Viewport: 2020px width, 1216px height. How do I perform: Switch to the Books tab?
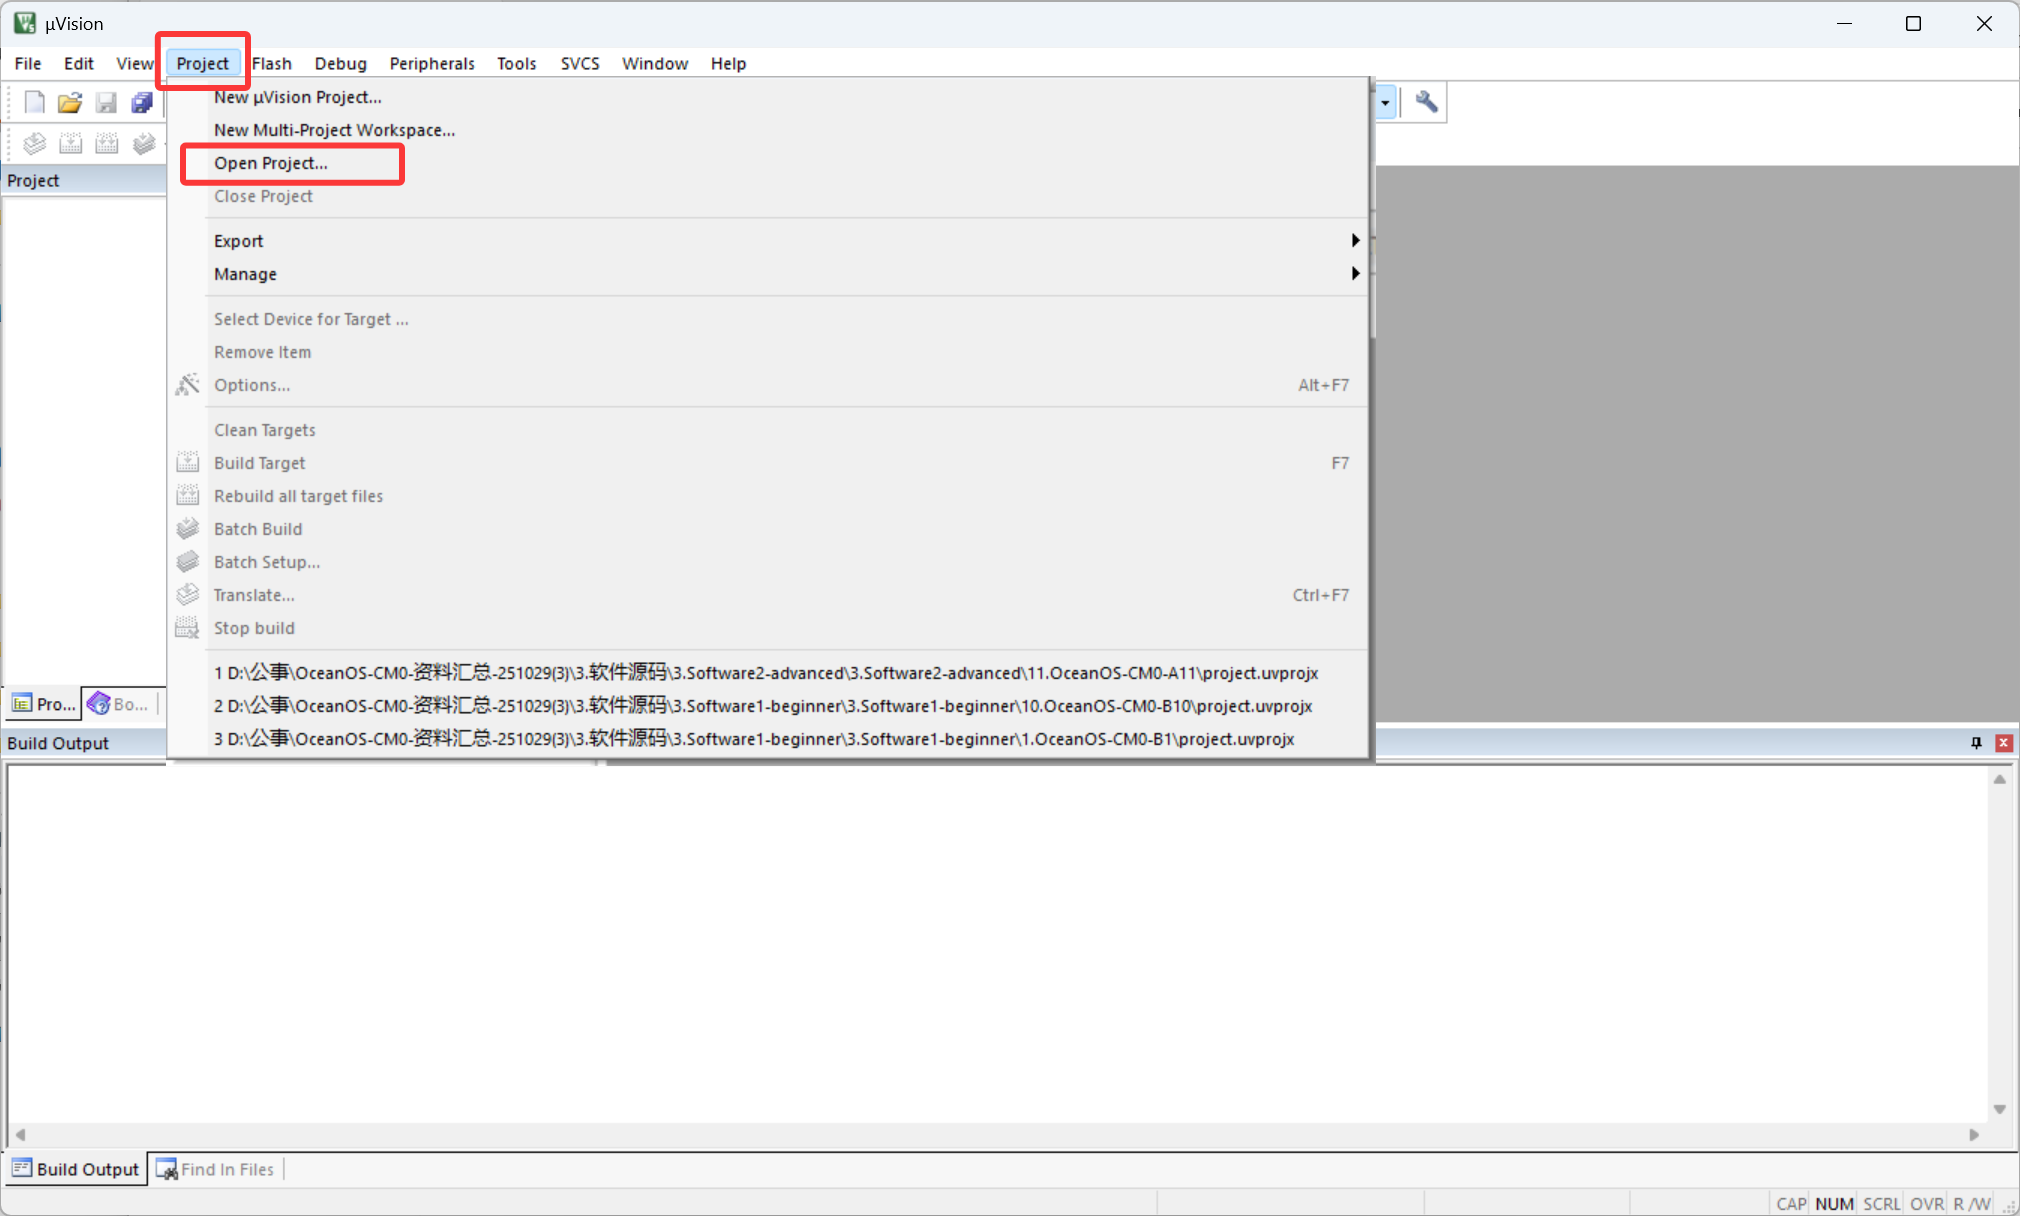pyautogui.click(x=119, y=704)
